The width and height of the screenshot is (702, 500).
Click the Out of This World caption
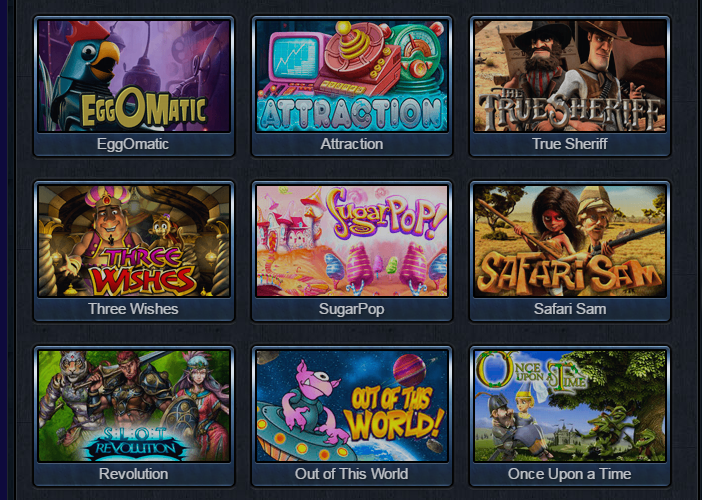351,474
